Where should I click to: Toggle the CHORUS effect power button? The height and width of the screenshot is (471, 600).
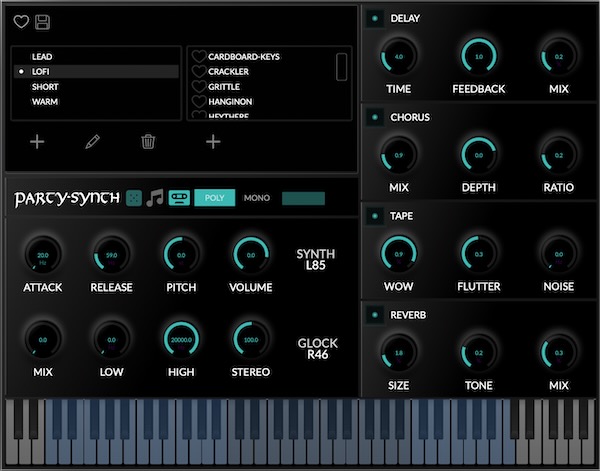click(375, 117)
